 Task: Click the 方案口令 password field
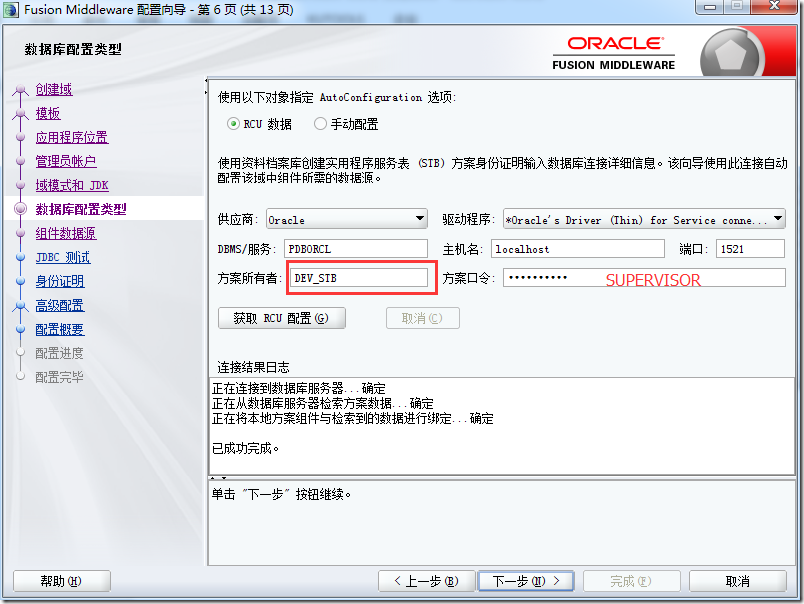(644, 278)
